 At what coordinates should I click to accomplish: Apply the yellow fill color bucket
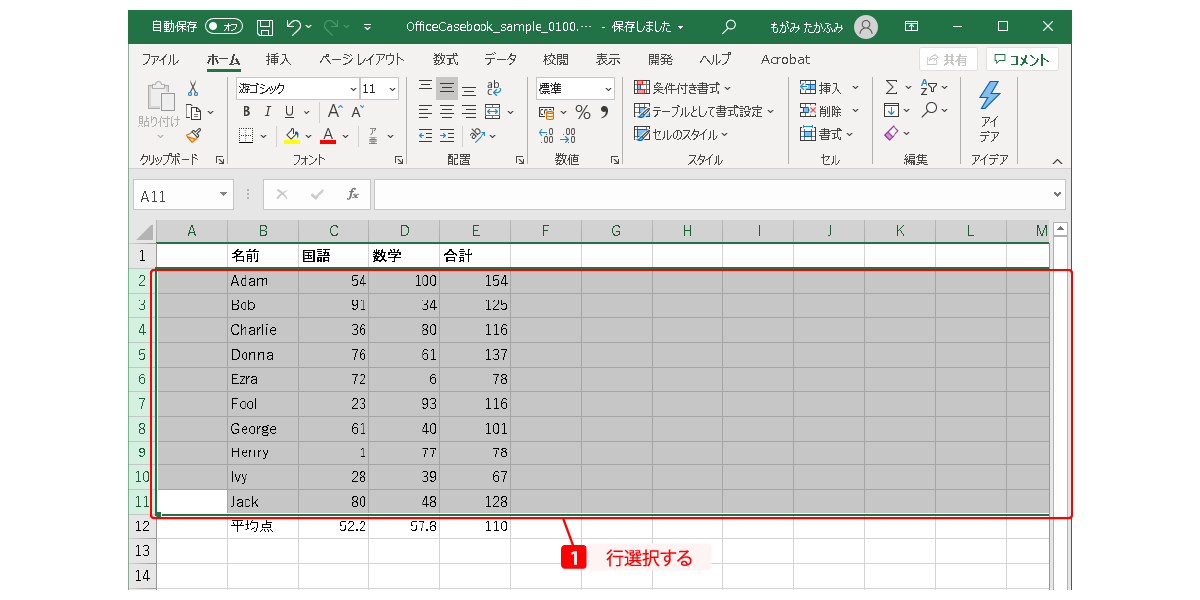point(292,135)
